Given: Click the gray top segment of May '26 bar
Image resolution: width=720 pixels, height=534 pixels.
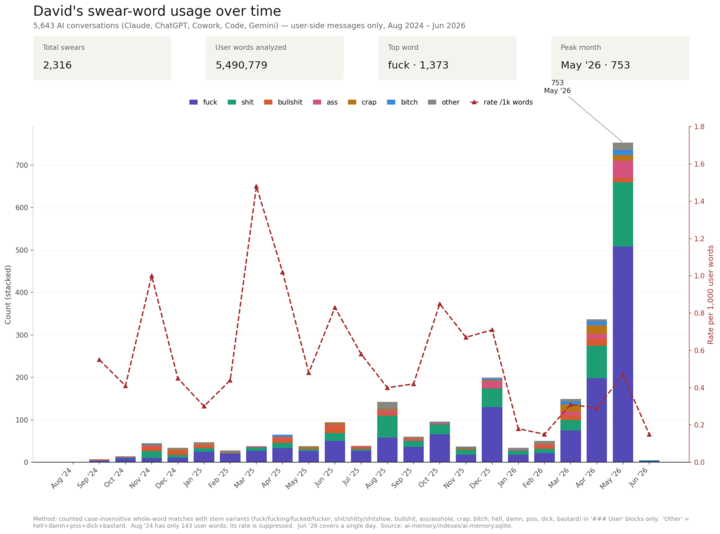Looking at the screenshot, I should tap(623, 146).
